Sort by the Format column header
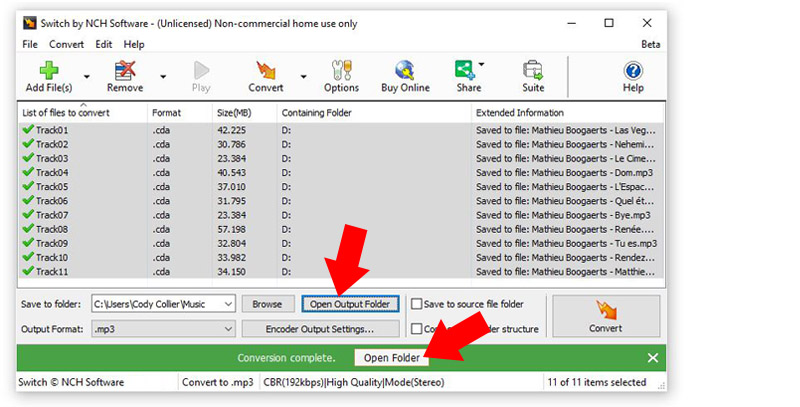 (180, 113)
